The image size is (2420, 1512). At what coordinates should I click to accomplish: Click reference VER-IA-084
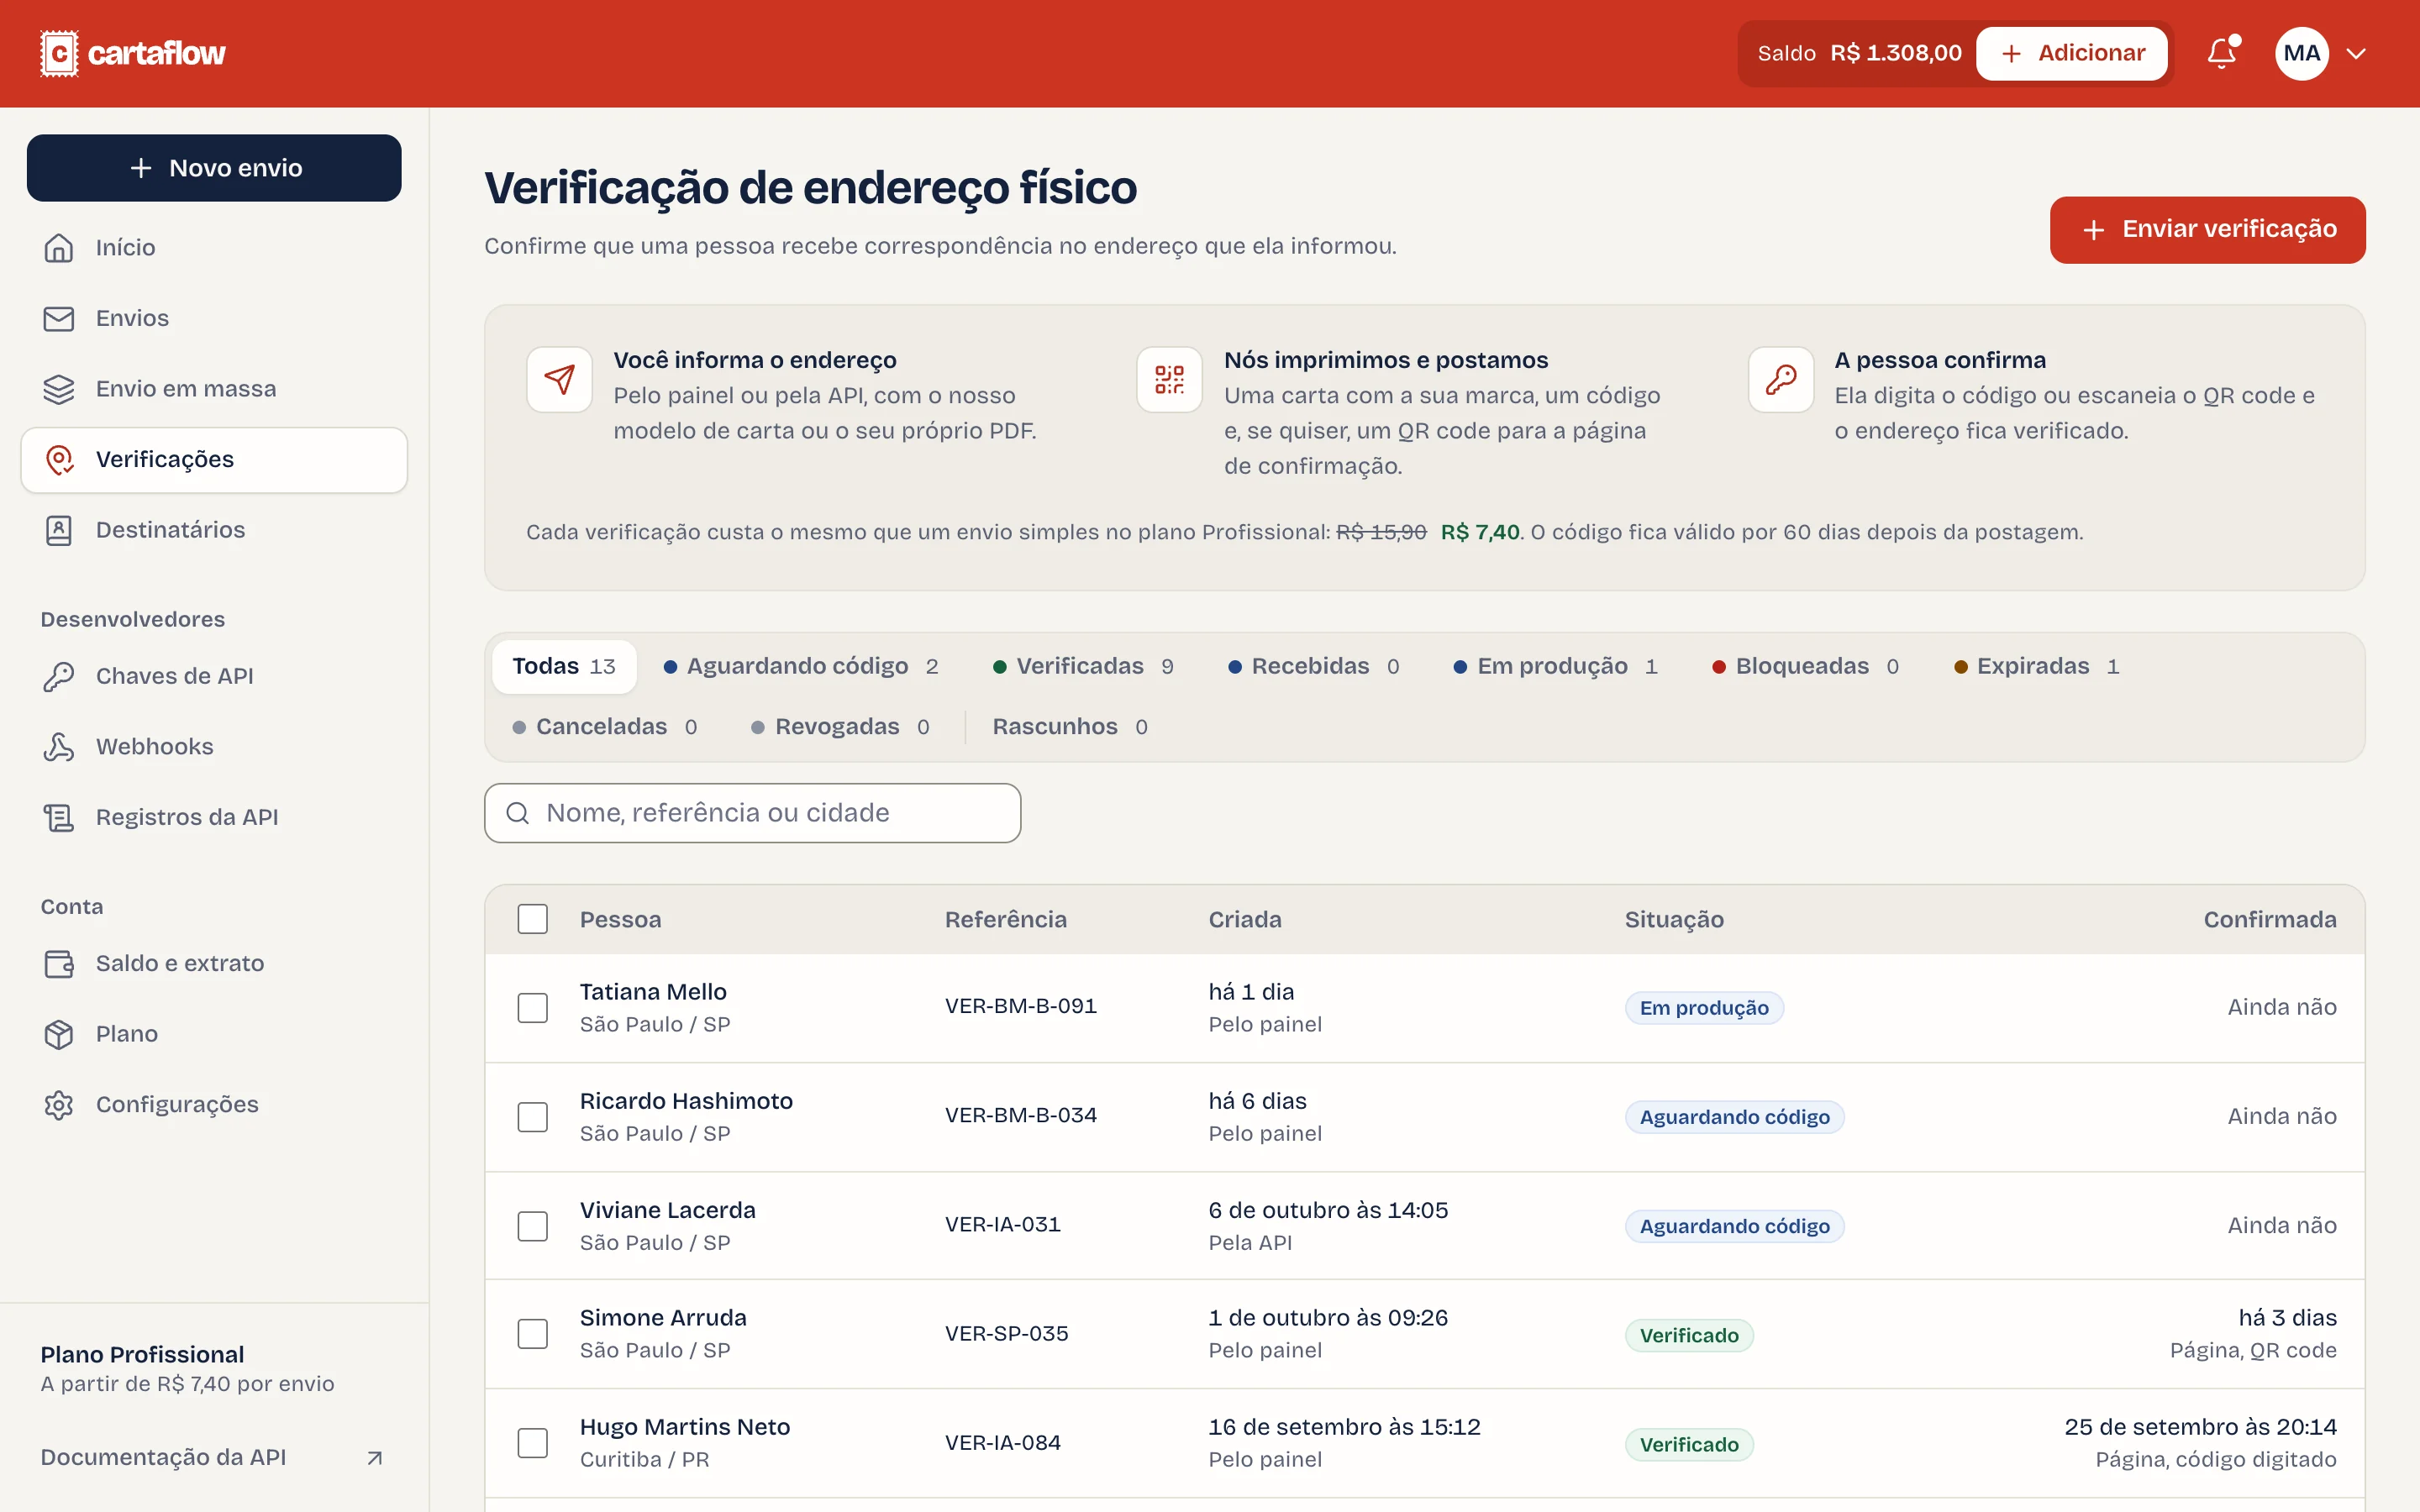[1003, 1443]
